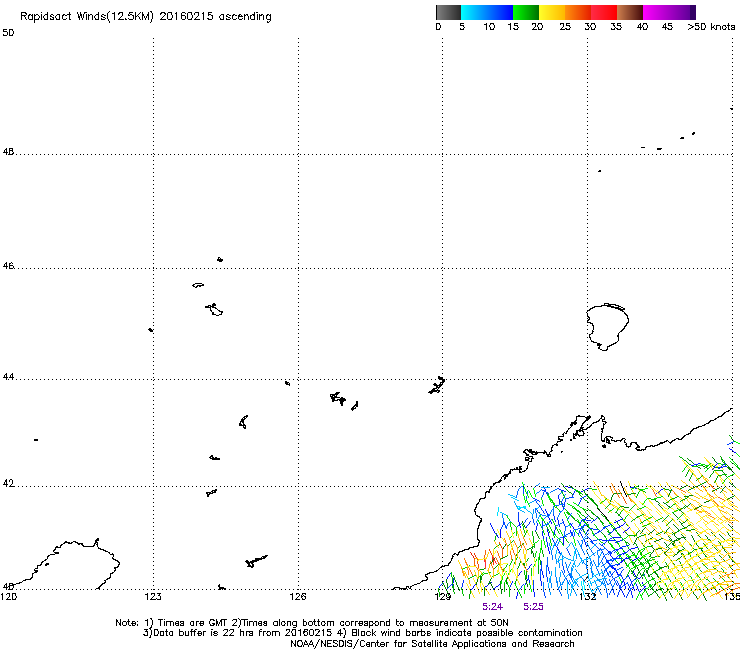Click the 50 latitude axis label
The image size is (740, 650).
[x=8, y=33]
